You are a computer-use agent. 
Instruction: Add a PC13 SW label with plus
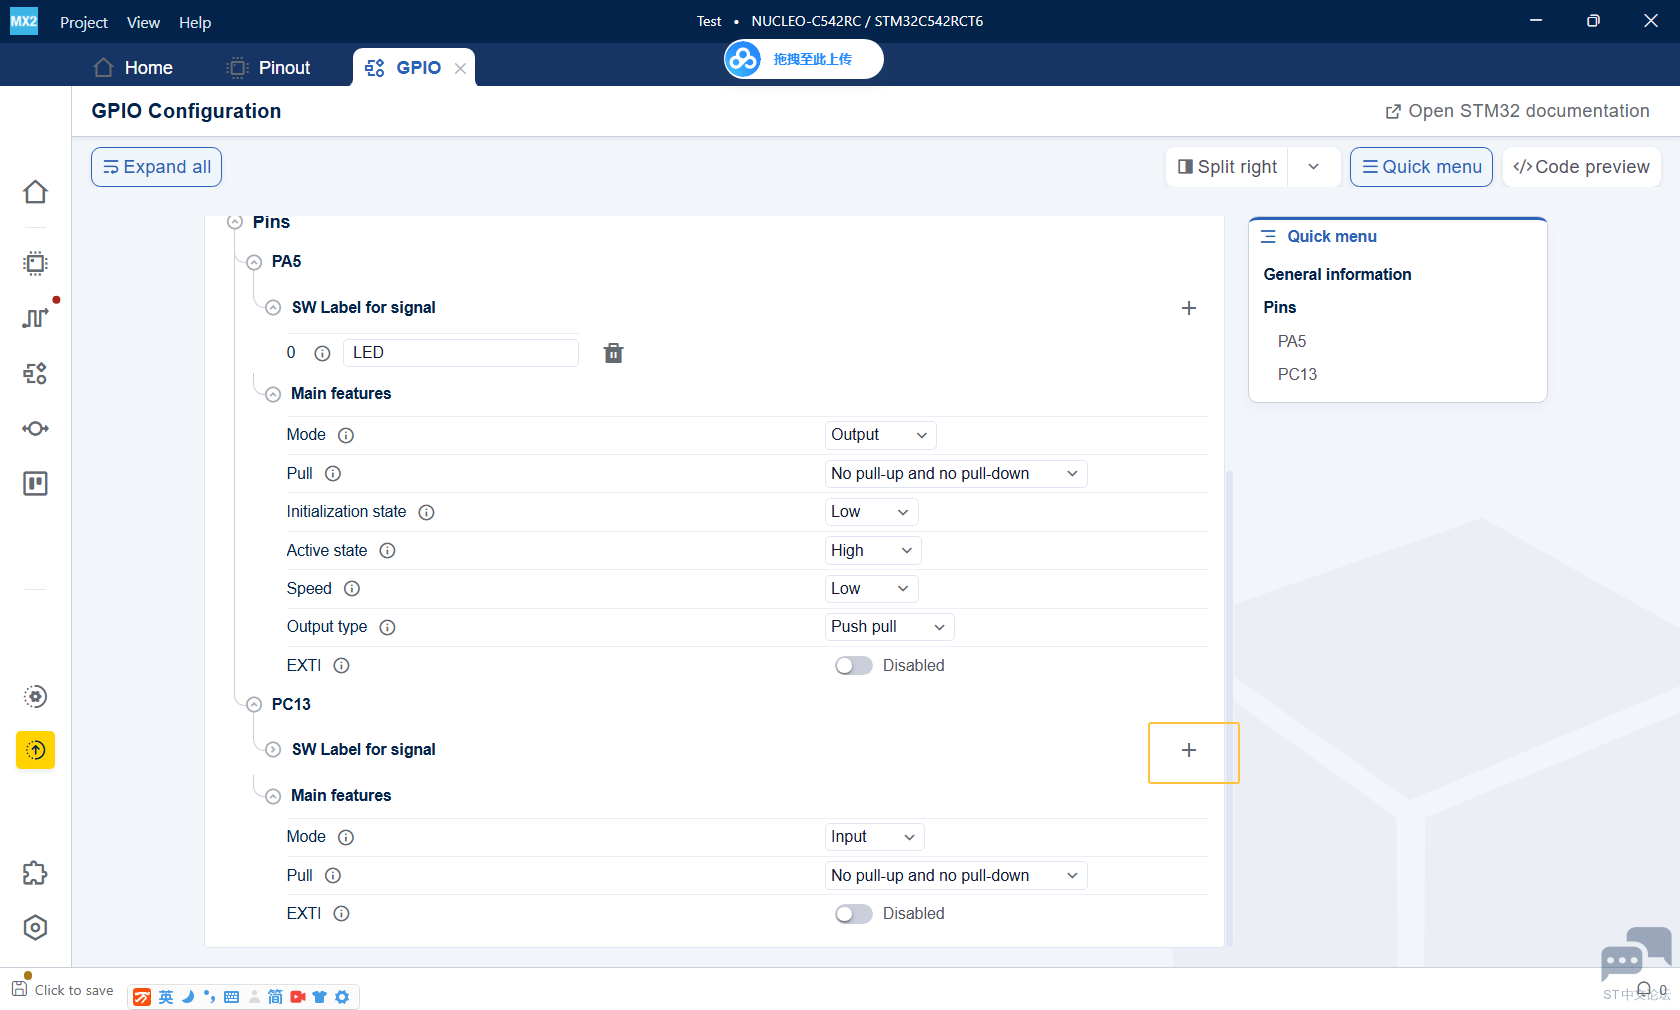[1189, 750]
